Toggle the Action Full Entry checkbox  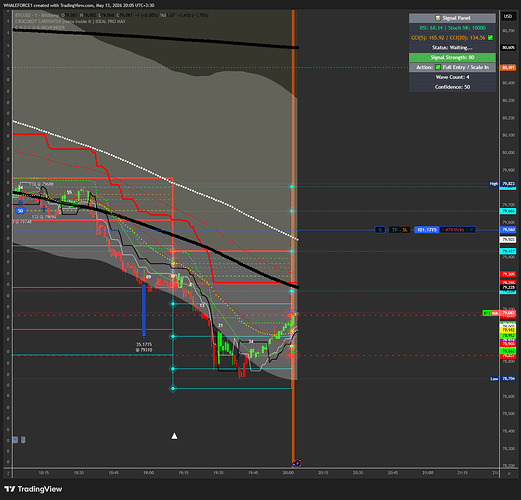pos(438,67)
